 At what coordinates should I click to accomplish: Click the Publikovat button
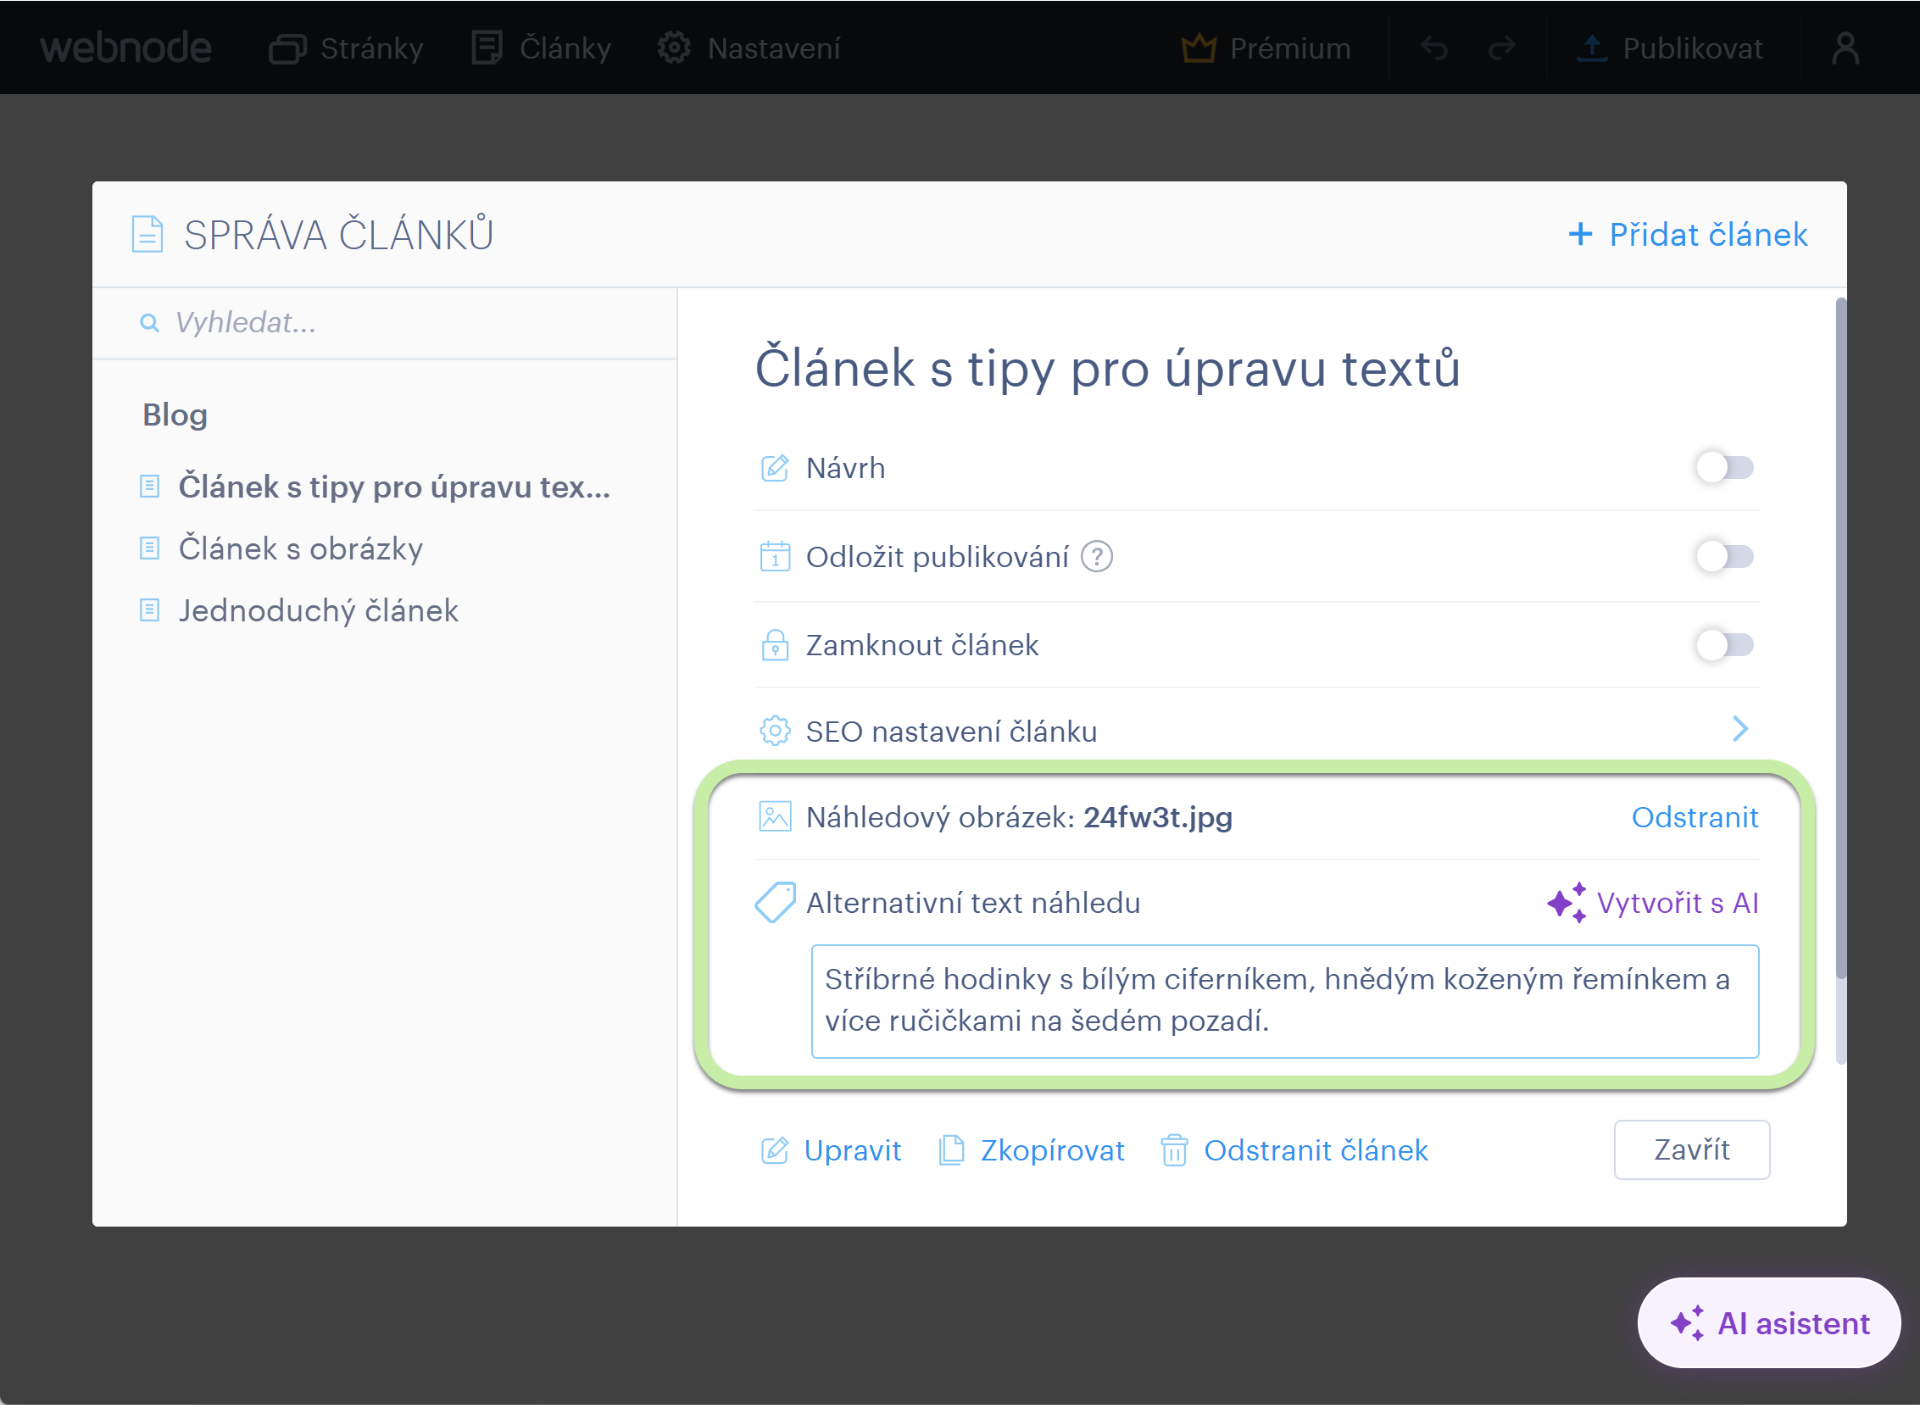click(x=1670, y=48)
